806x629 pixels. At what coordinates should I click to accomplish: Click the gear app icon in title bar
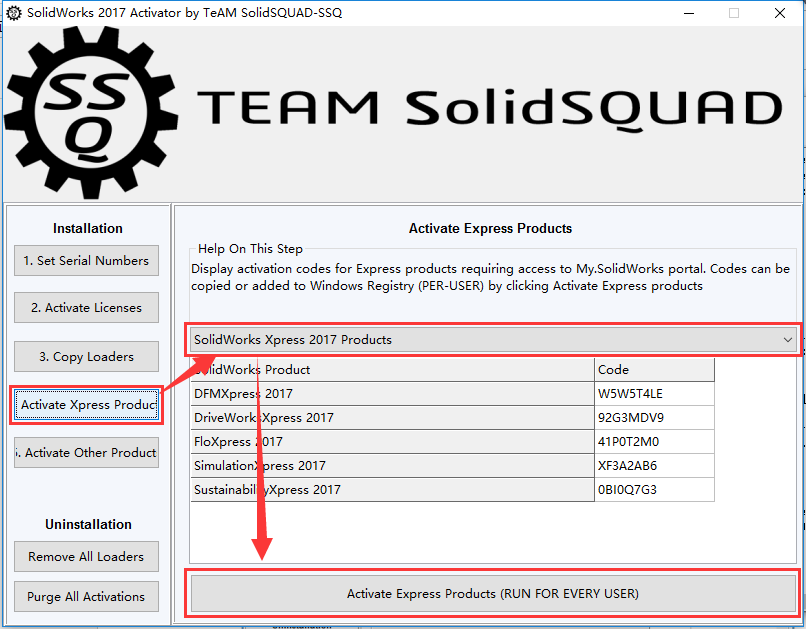point(13,13)
